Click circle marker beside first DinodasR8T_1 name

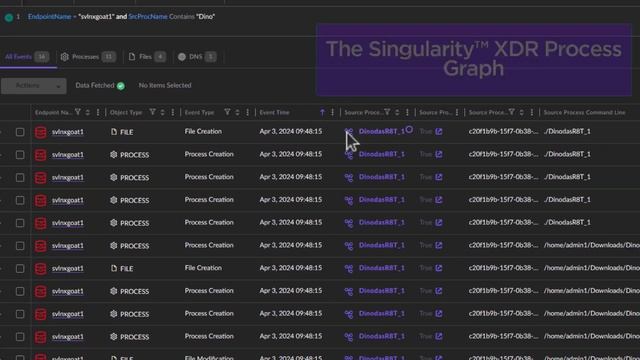[x=409, y=129]
